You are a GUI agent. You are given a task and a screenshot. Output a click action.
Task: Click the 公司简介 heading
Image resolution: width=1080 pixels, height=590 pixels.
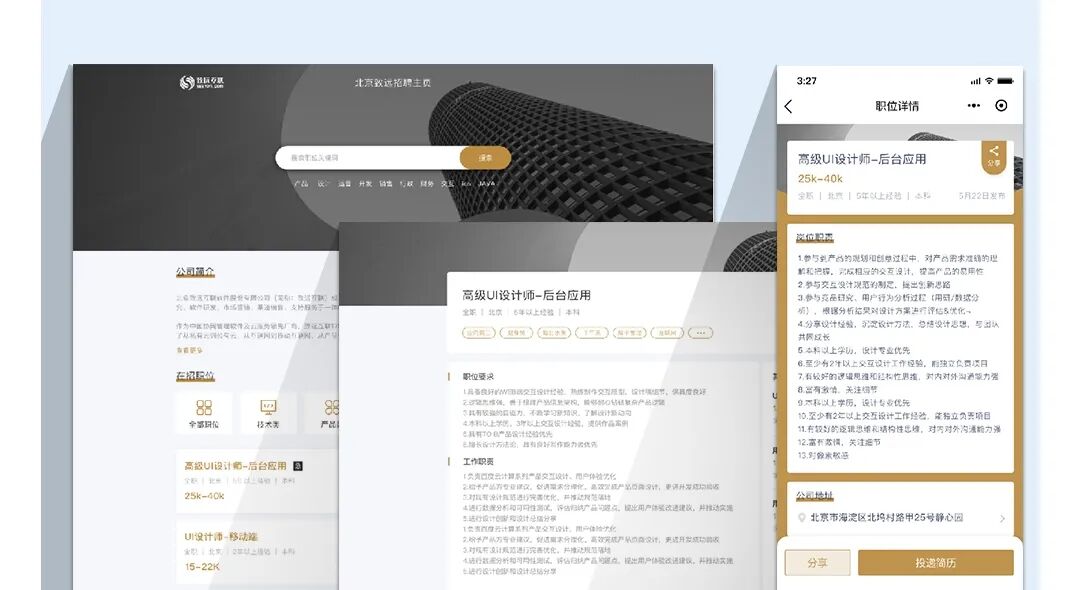point(195,271)
